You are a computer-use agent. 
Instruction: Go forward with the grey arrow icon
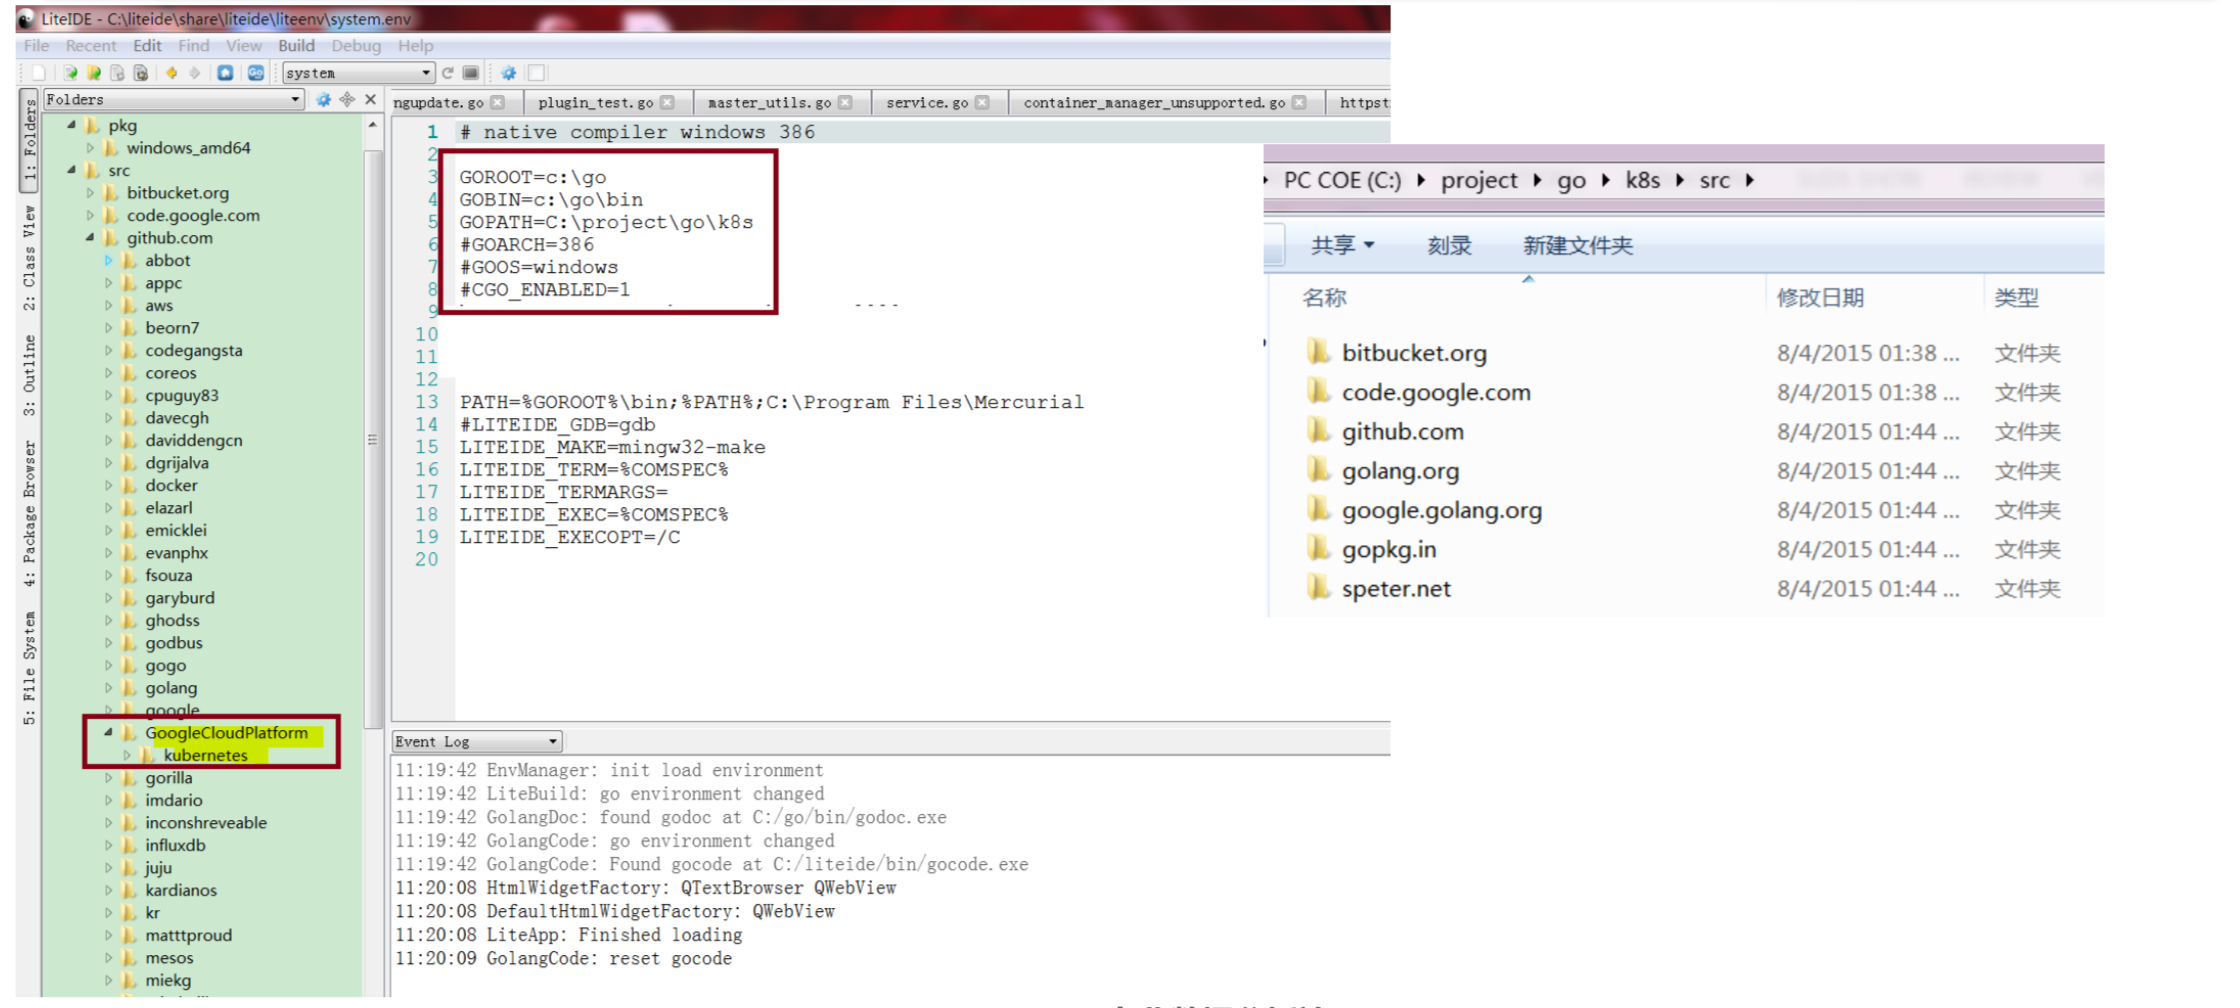click(x=195, y=73)
